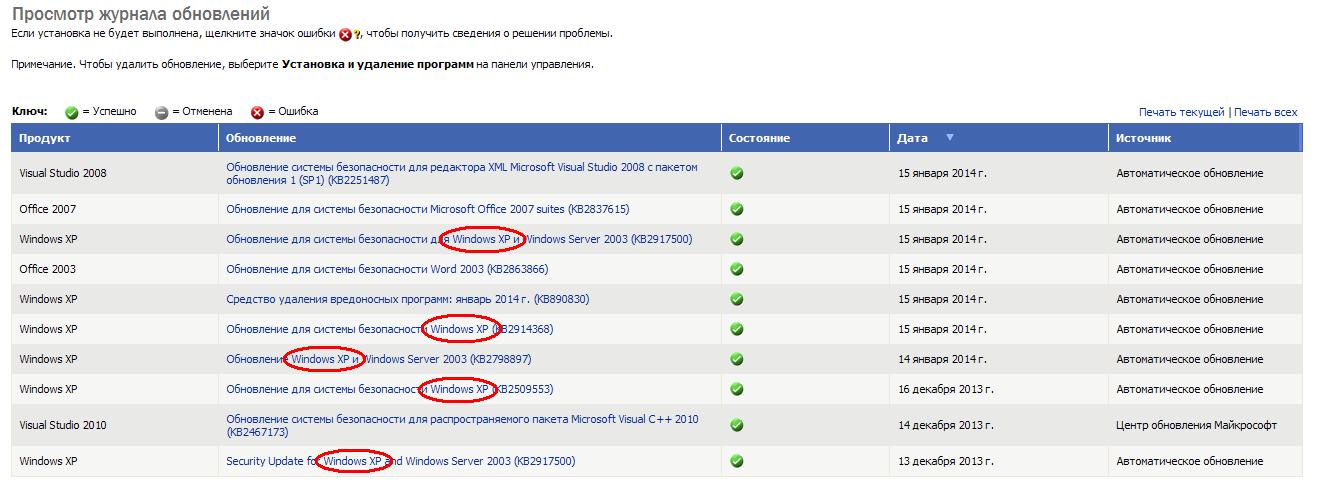Open the Печать текущей link
The width and height of the screenshot is (1324, 492).
click(x=1181, y=112)
